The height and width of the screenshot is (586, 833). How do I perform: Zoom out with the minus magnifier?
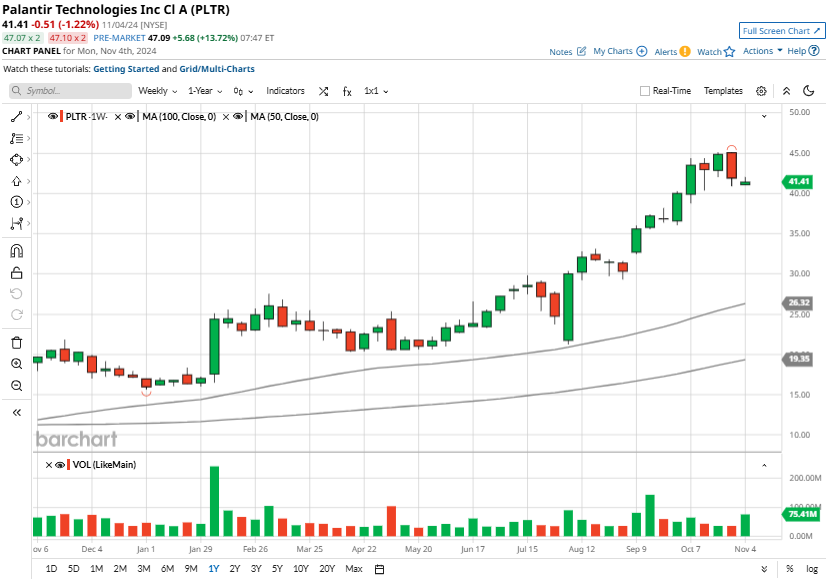point(16,386)
